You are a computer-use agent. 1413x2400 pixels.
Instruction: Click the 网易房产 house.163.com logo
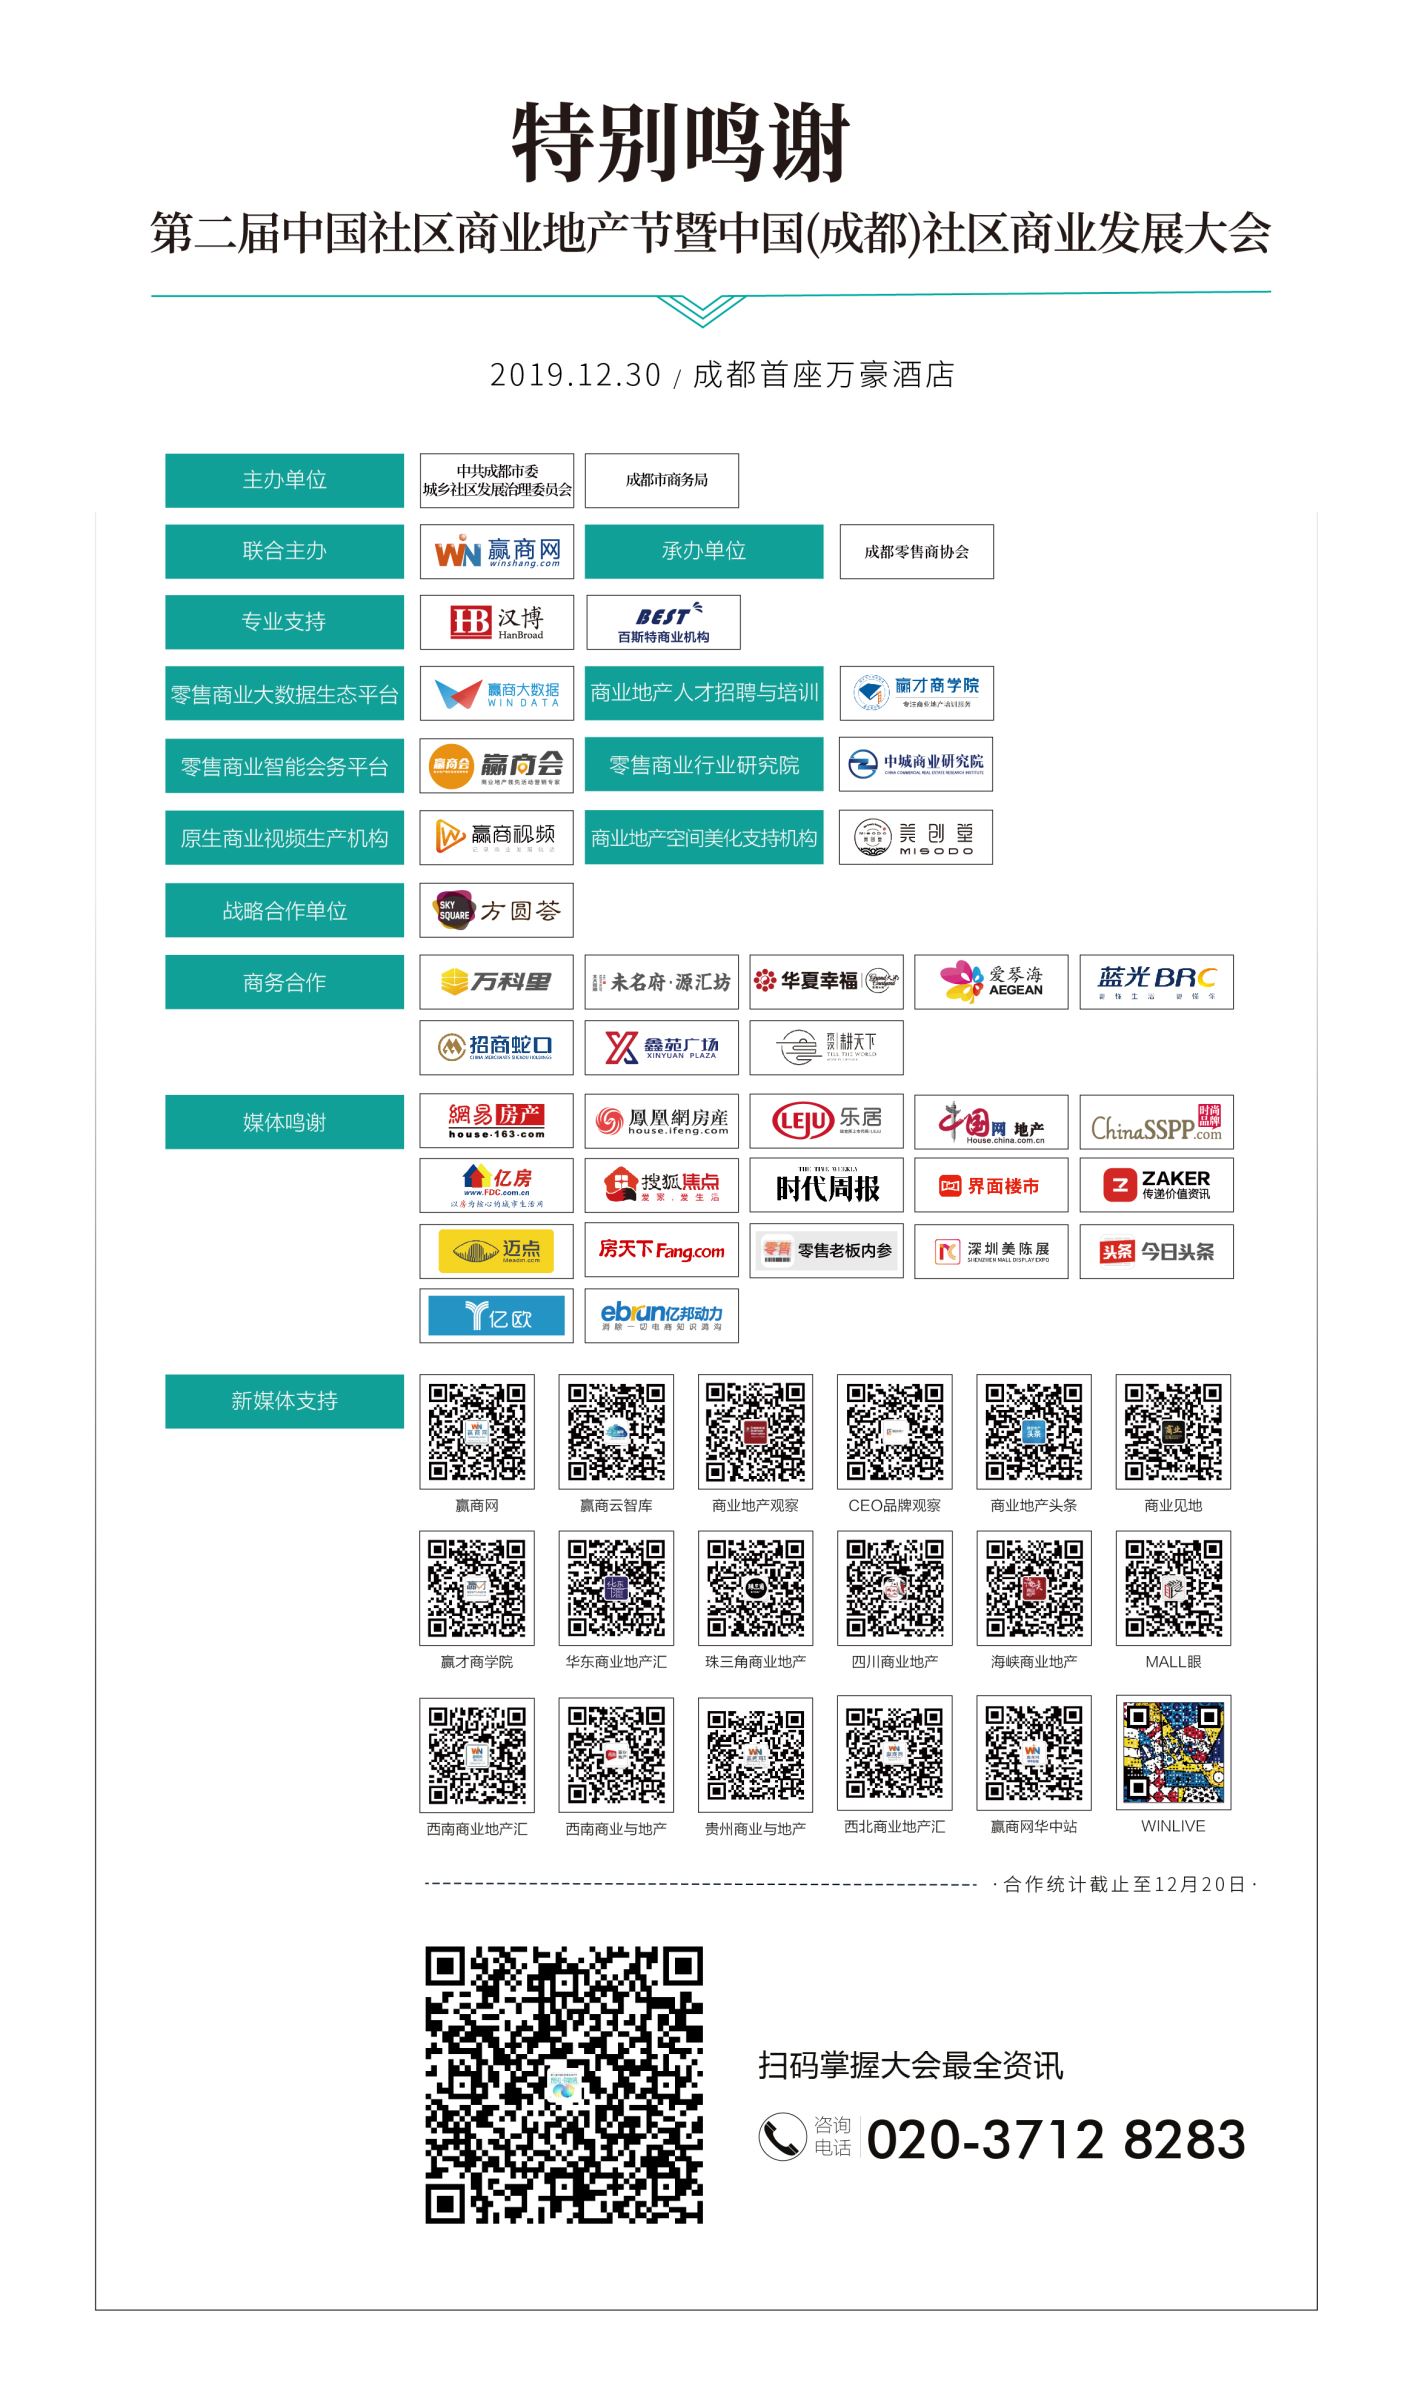pos(497,1122)
